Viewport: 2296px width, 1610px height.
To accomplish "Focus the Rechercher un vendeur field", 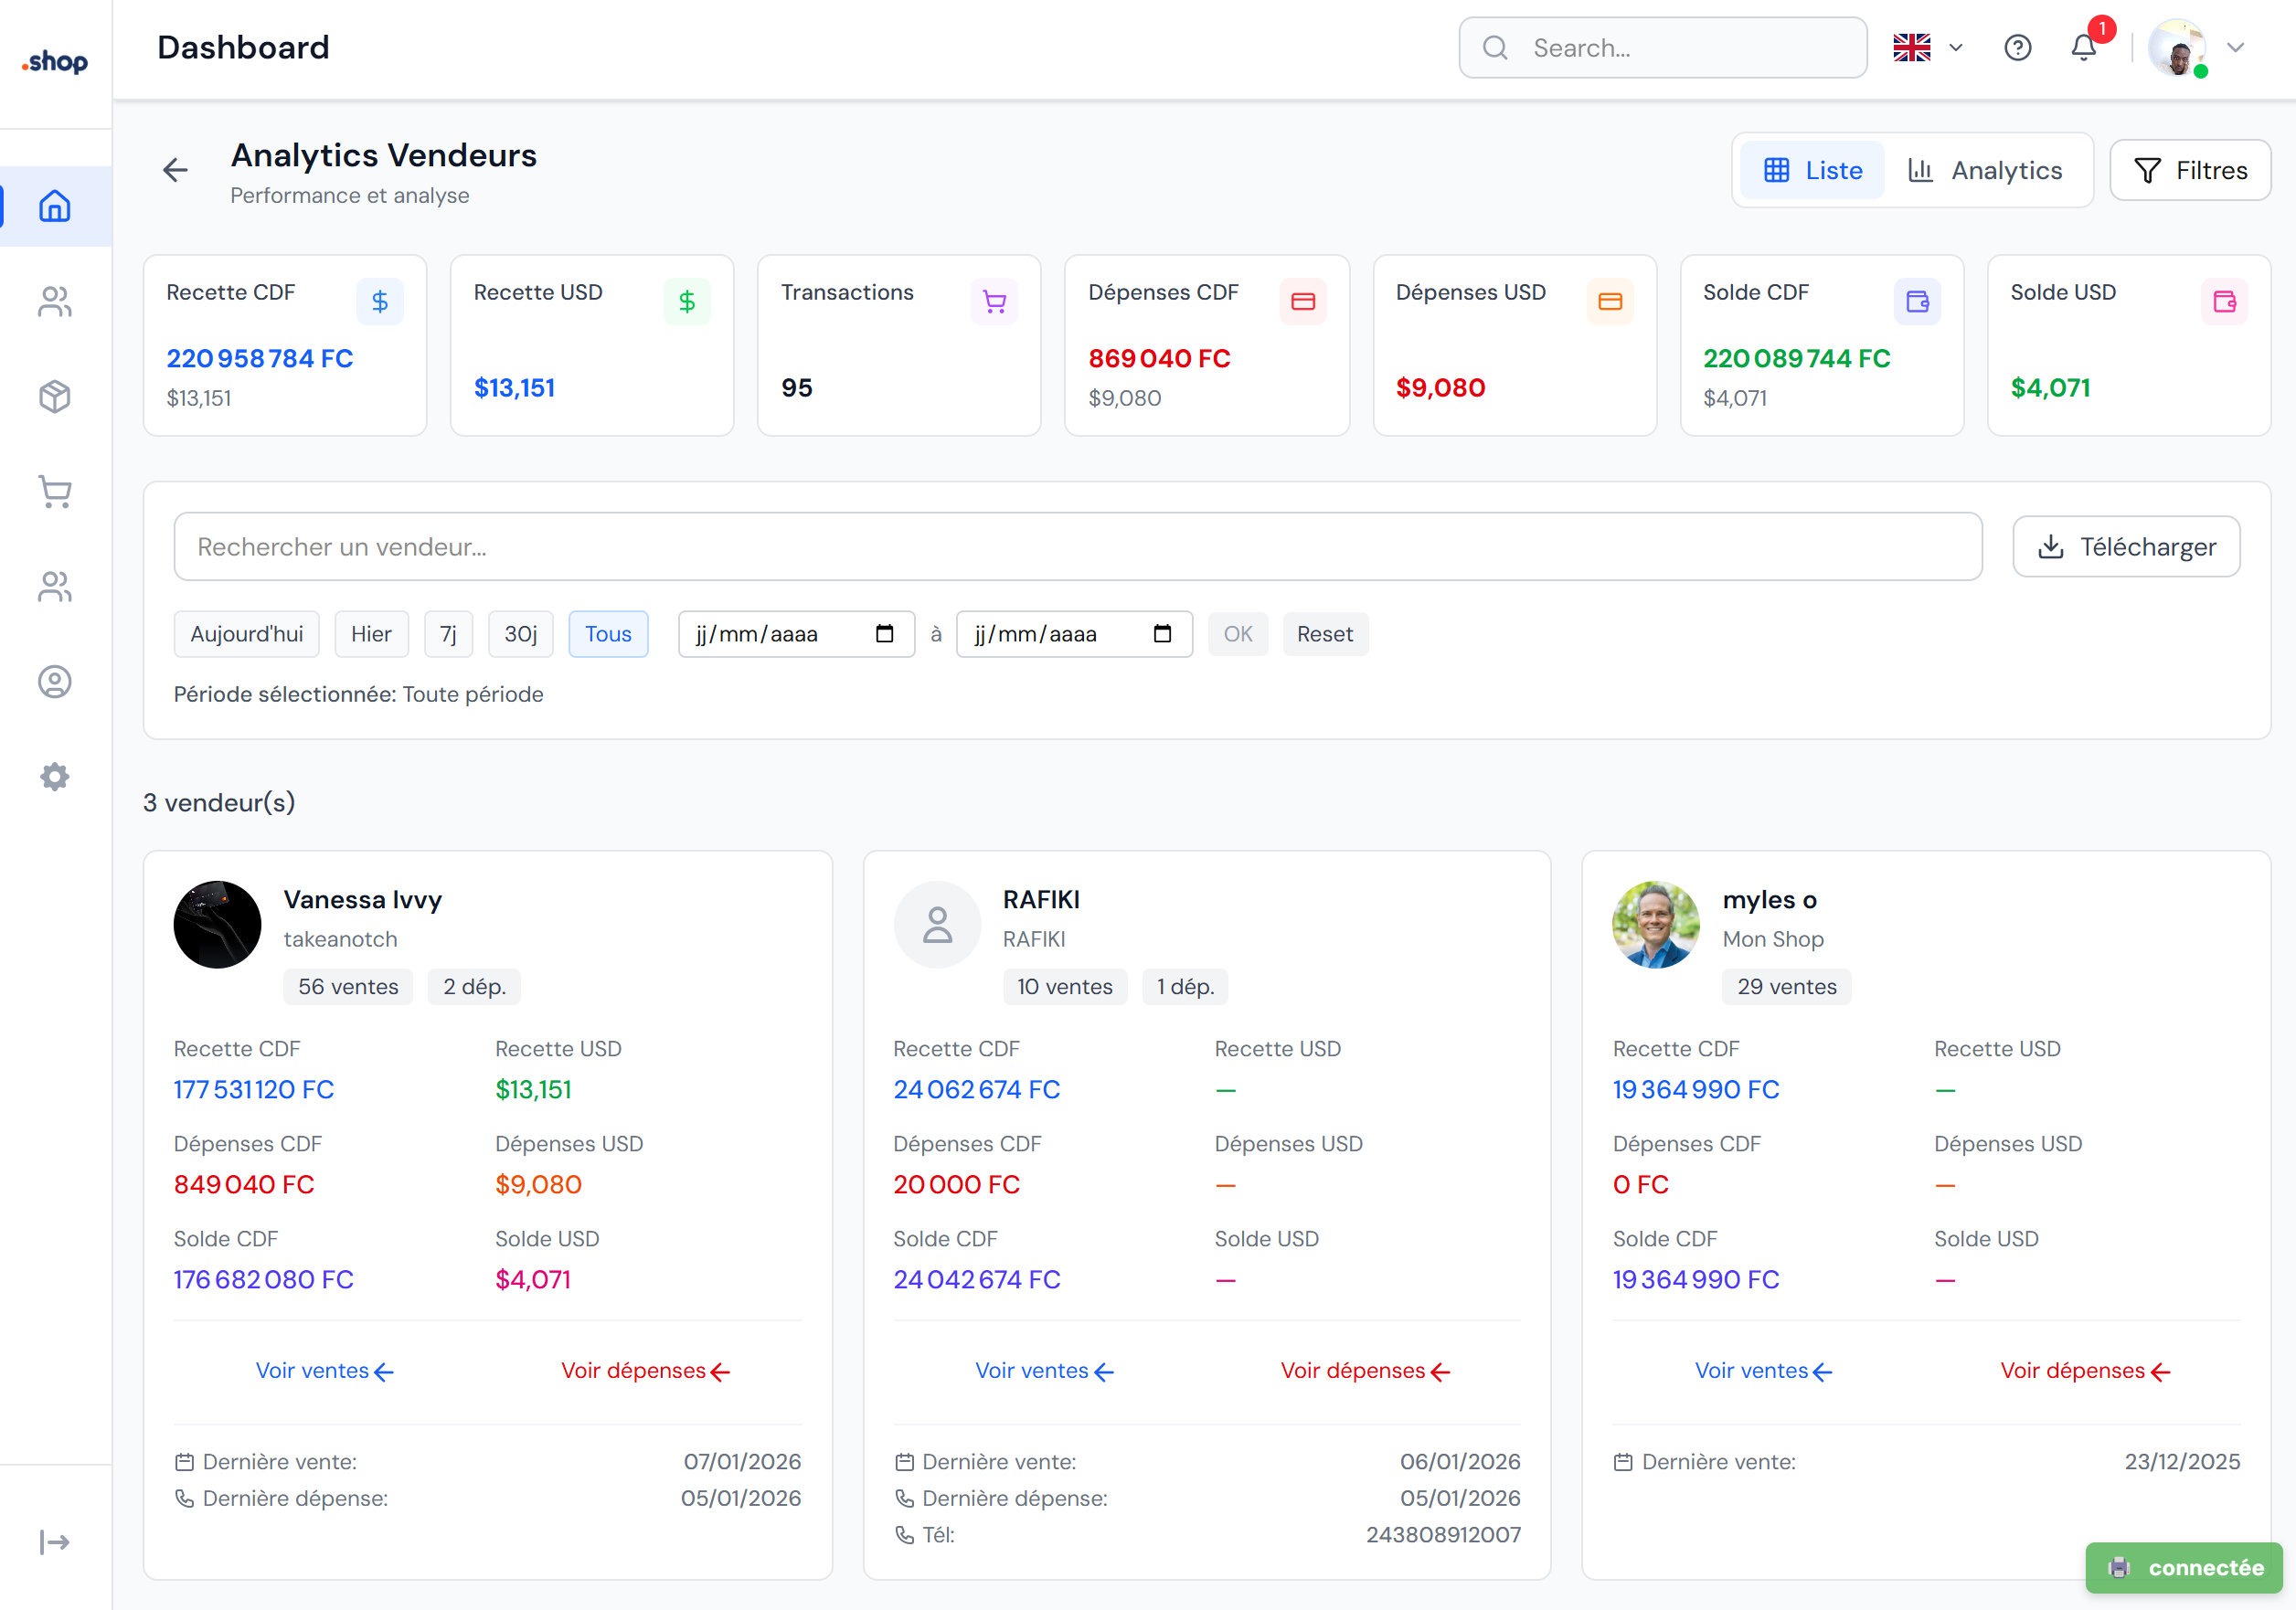I will [x=1077, y=547].
